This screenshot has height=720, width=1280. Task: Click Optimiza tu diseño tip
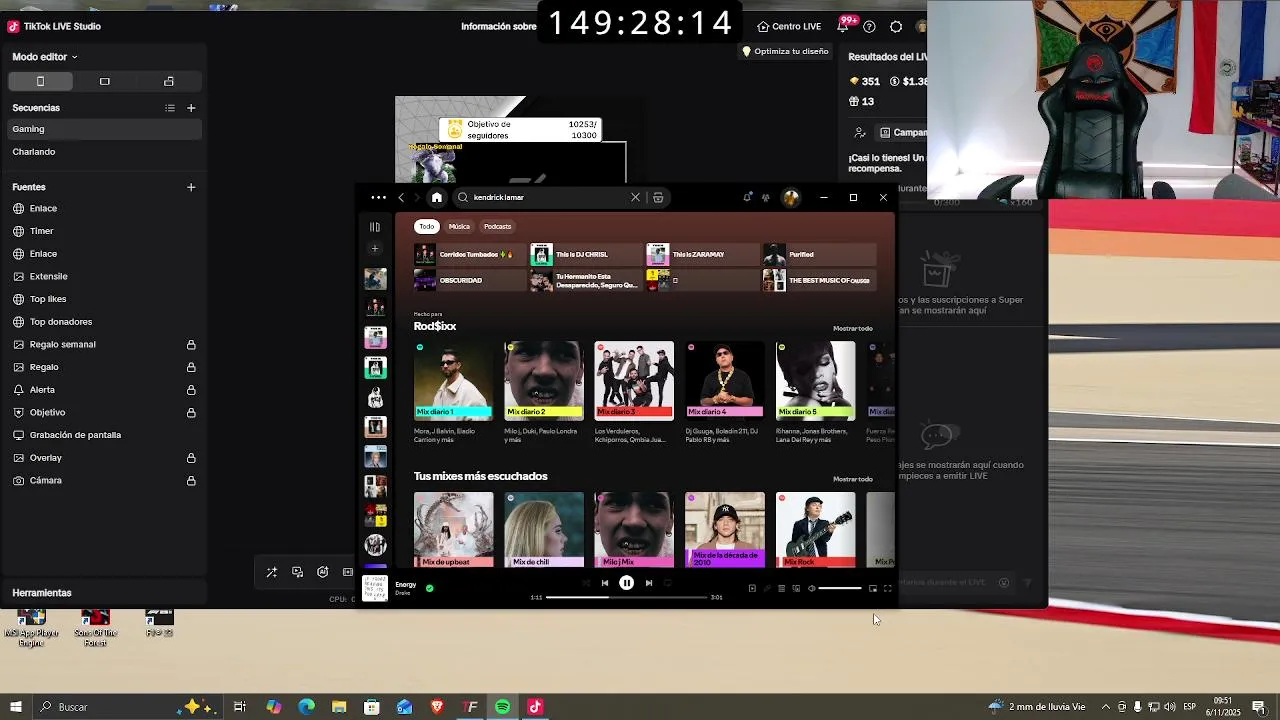tap(785, 51)
